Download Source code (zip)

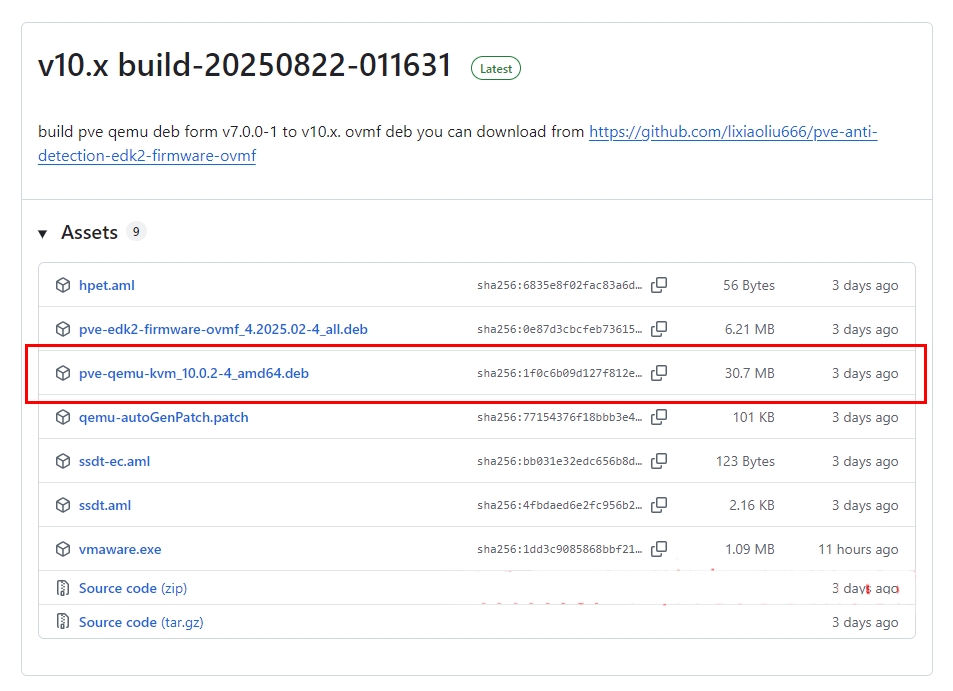[x=132, y=588]
